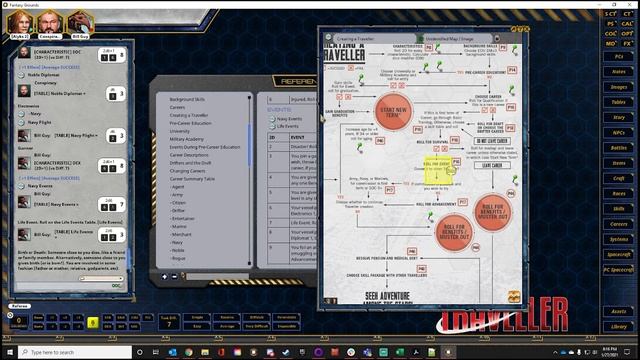Viewport: 640px width, 360px height.
Task: Click the Windows taskbar search box
Action: (x=75, y=352)
